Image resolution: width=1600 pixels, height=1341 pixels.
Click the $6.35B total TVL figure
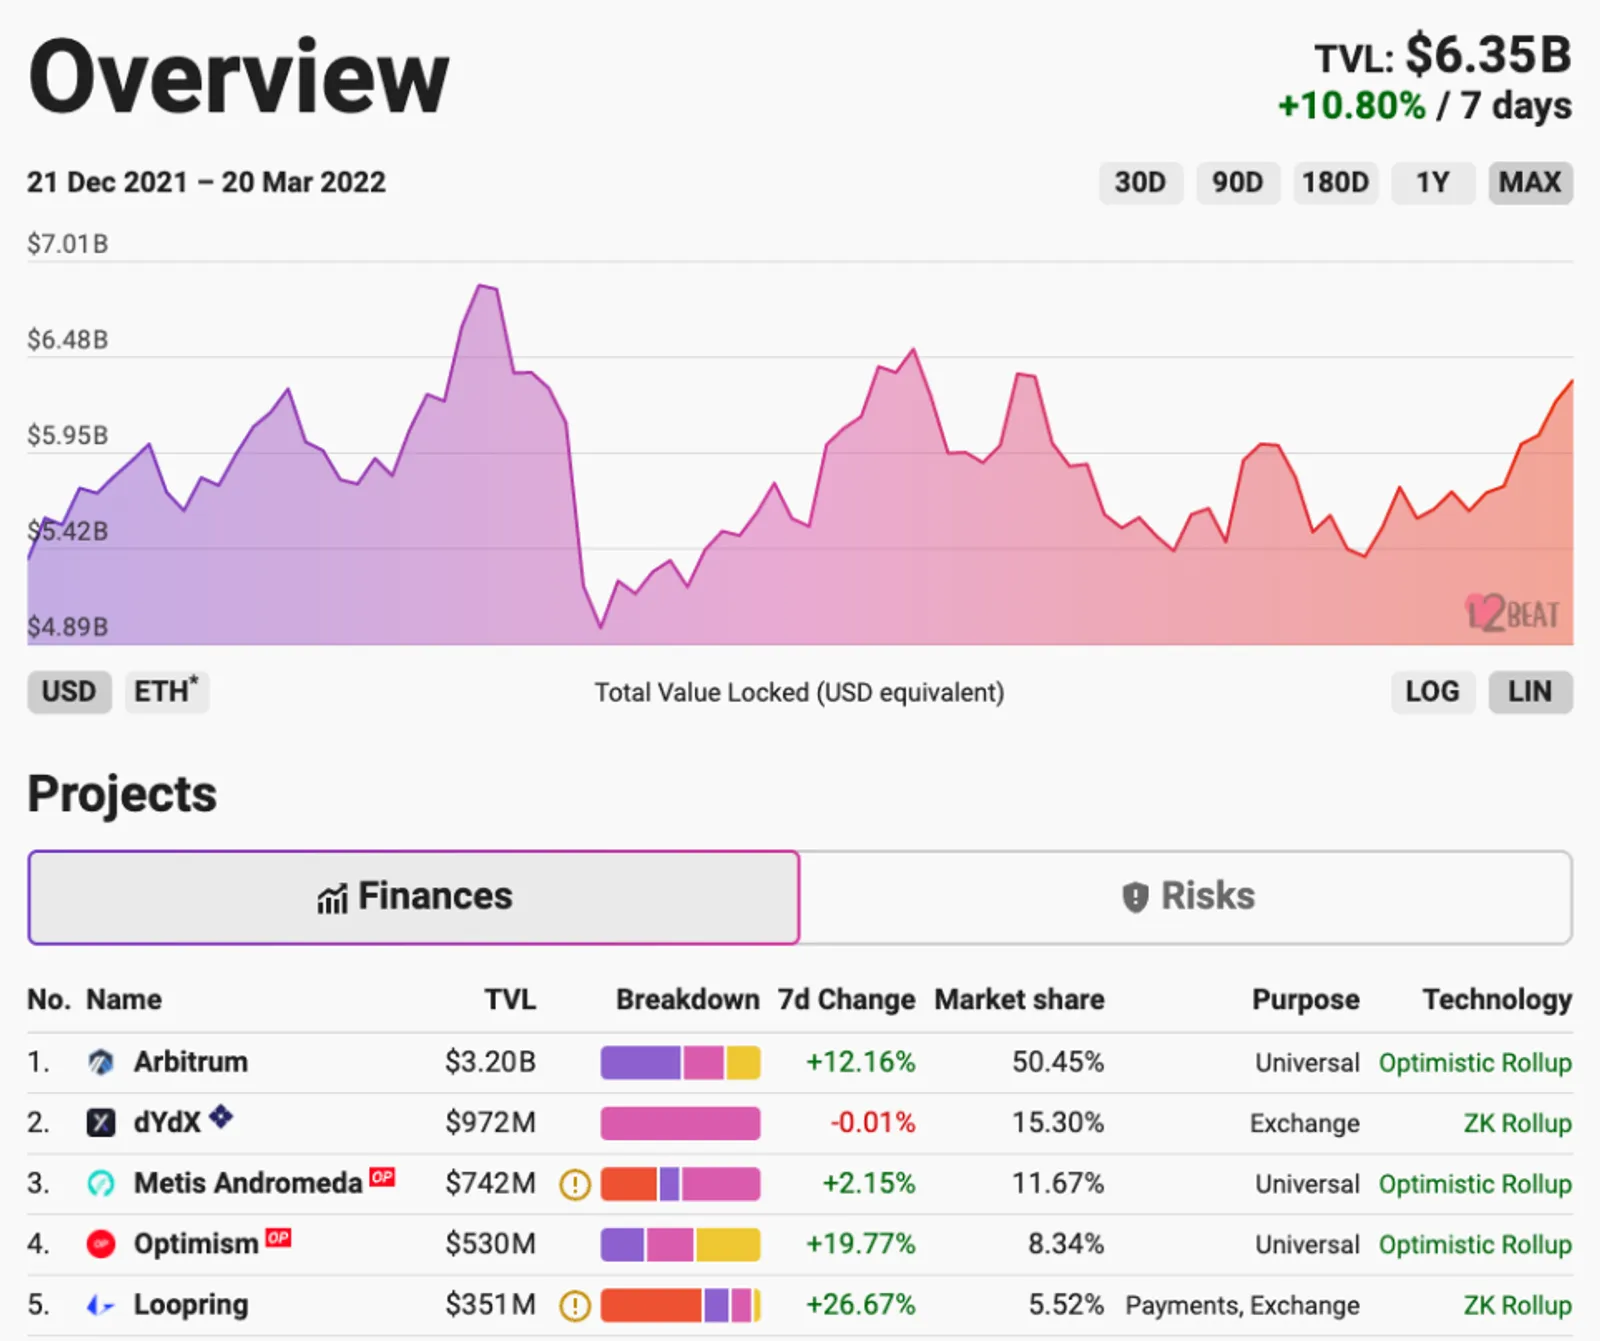pyautogui.click(x=1488, y=55)
